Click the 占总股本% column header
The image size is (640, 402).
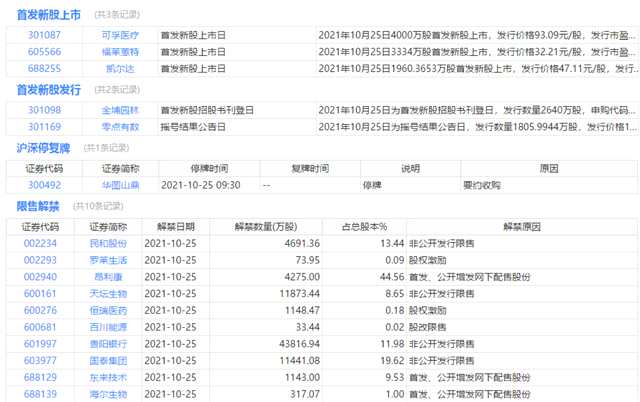[364, 227]
